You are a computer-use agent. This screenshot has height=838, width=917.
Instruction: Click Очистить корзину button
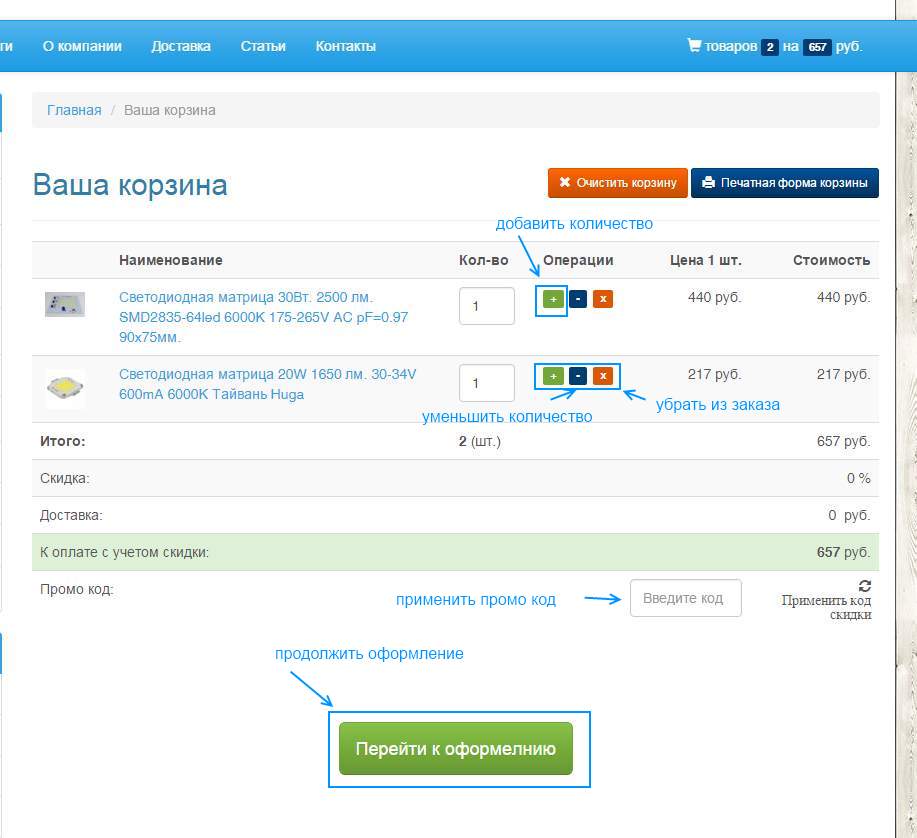coord(618,182)
